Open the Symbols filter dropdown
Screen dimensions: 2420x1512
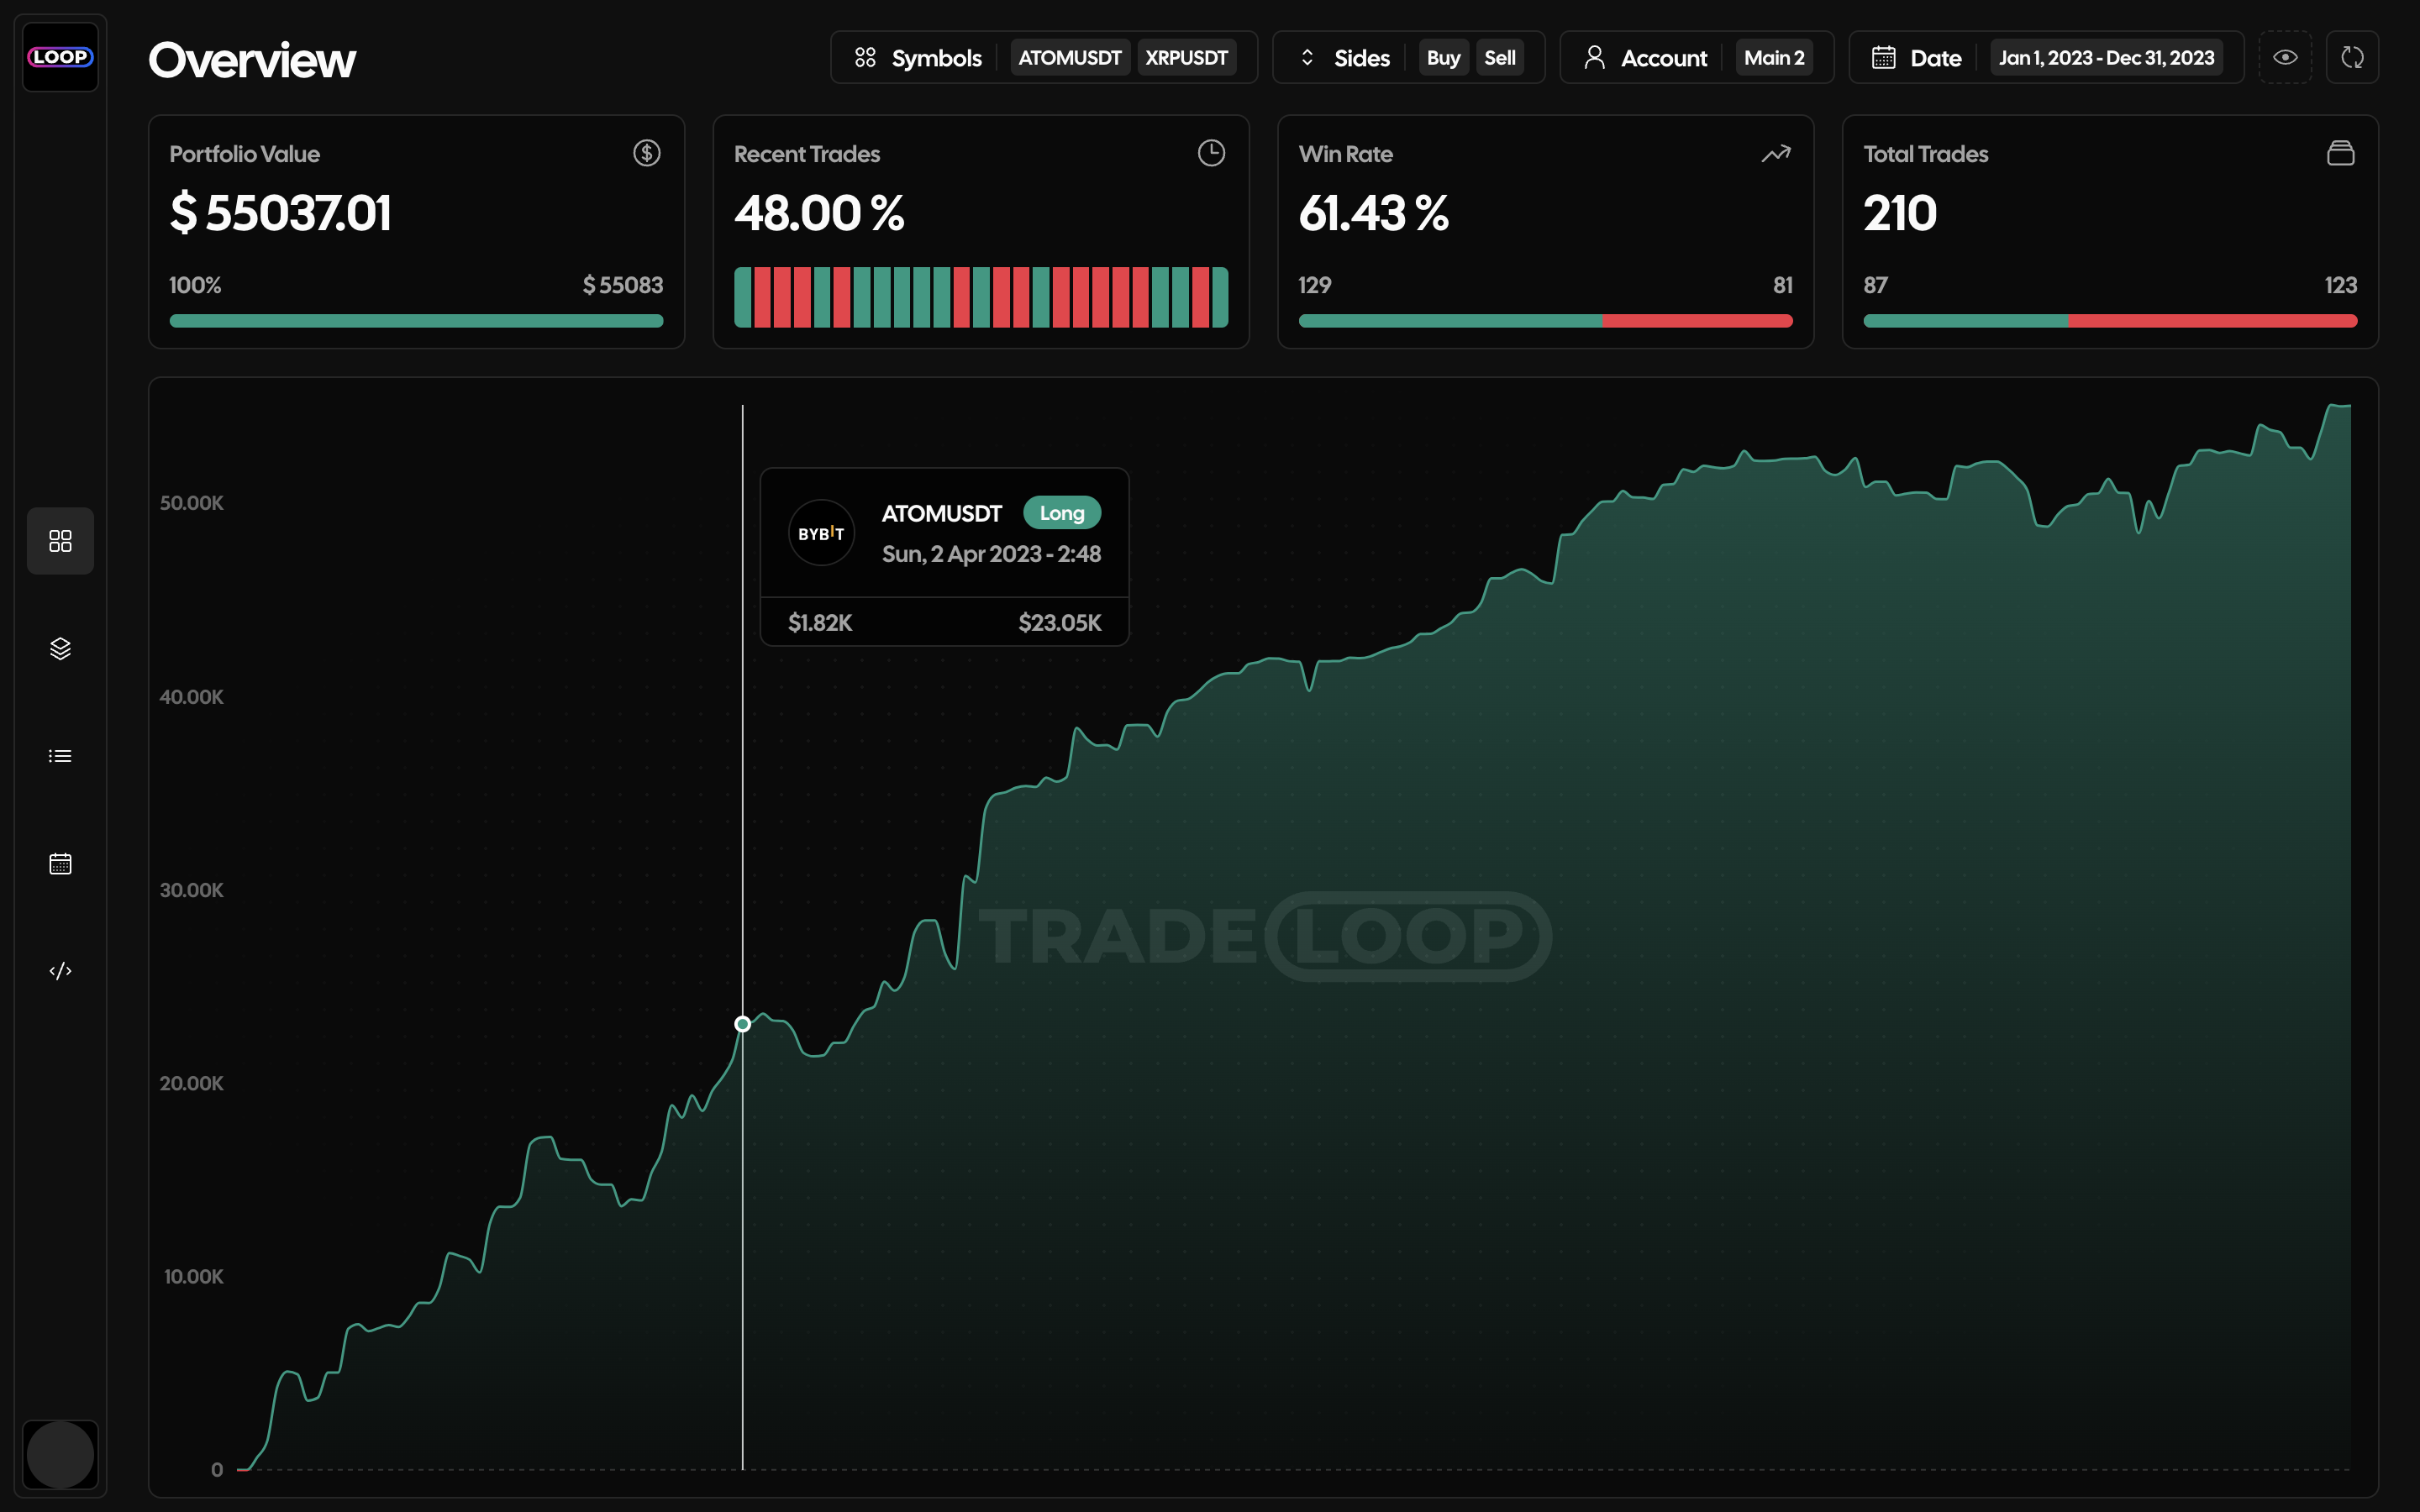pos(918,58)
